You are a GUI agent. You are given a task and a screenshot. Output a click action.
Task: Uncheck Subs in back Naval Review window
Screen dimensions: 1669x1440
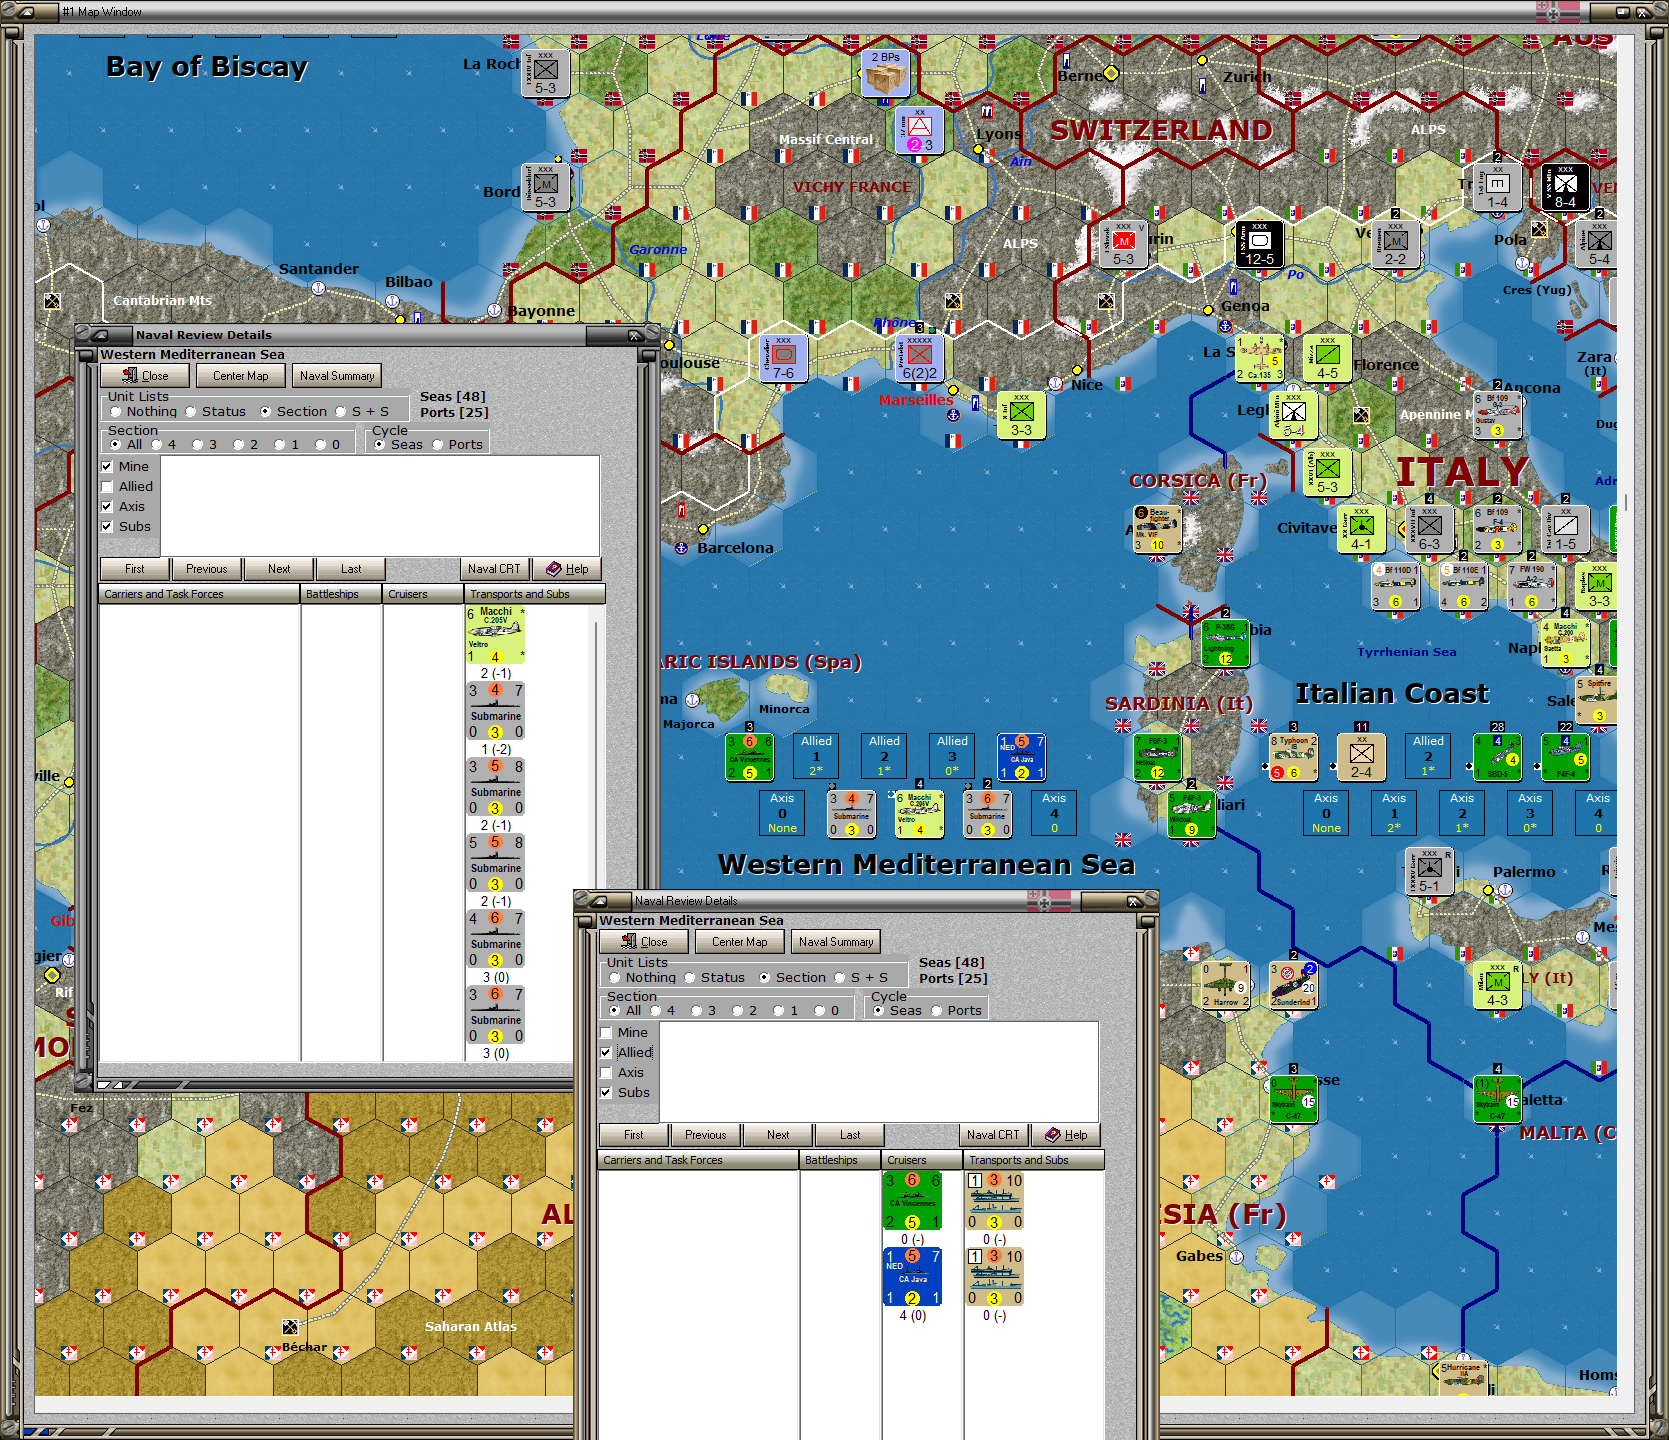click(x=107, y=526)
